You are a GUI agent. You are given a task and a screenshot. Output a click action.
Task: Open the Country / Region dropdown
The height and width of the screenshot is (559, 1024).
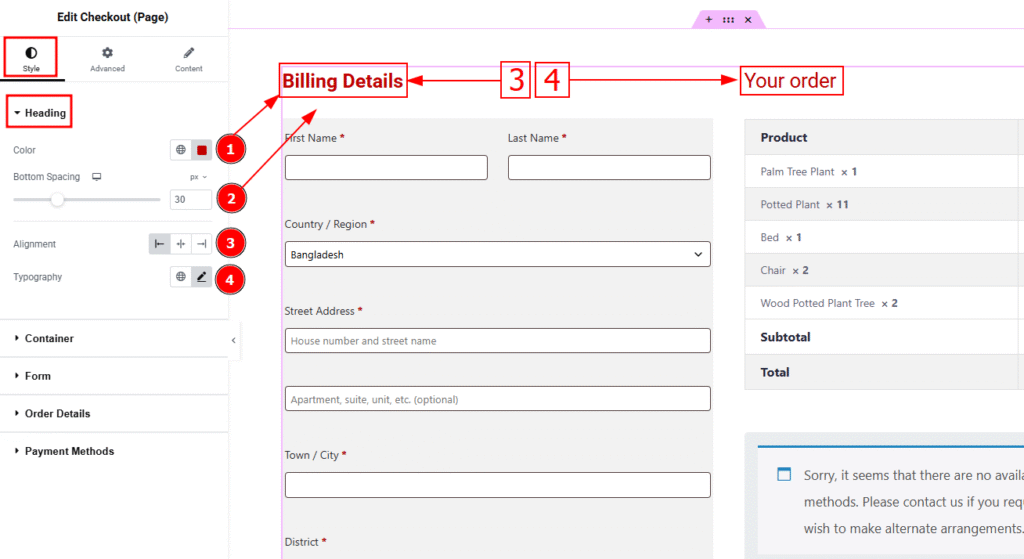coord(497,255)
